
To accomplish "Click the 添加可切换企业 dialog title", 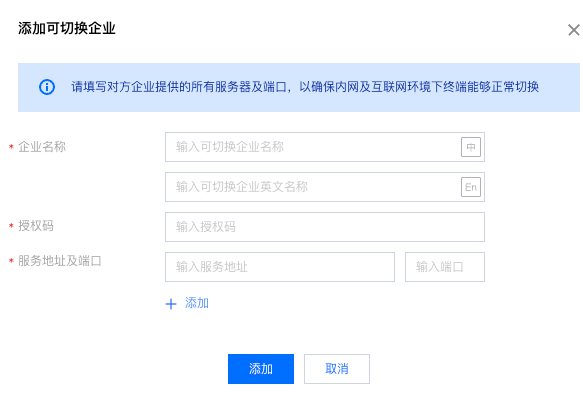I will point(67,28).
